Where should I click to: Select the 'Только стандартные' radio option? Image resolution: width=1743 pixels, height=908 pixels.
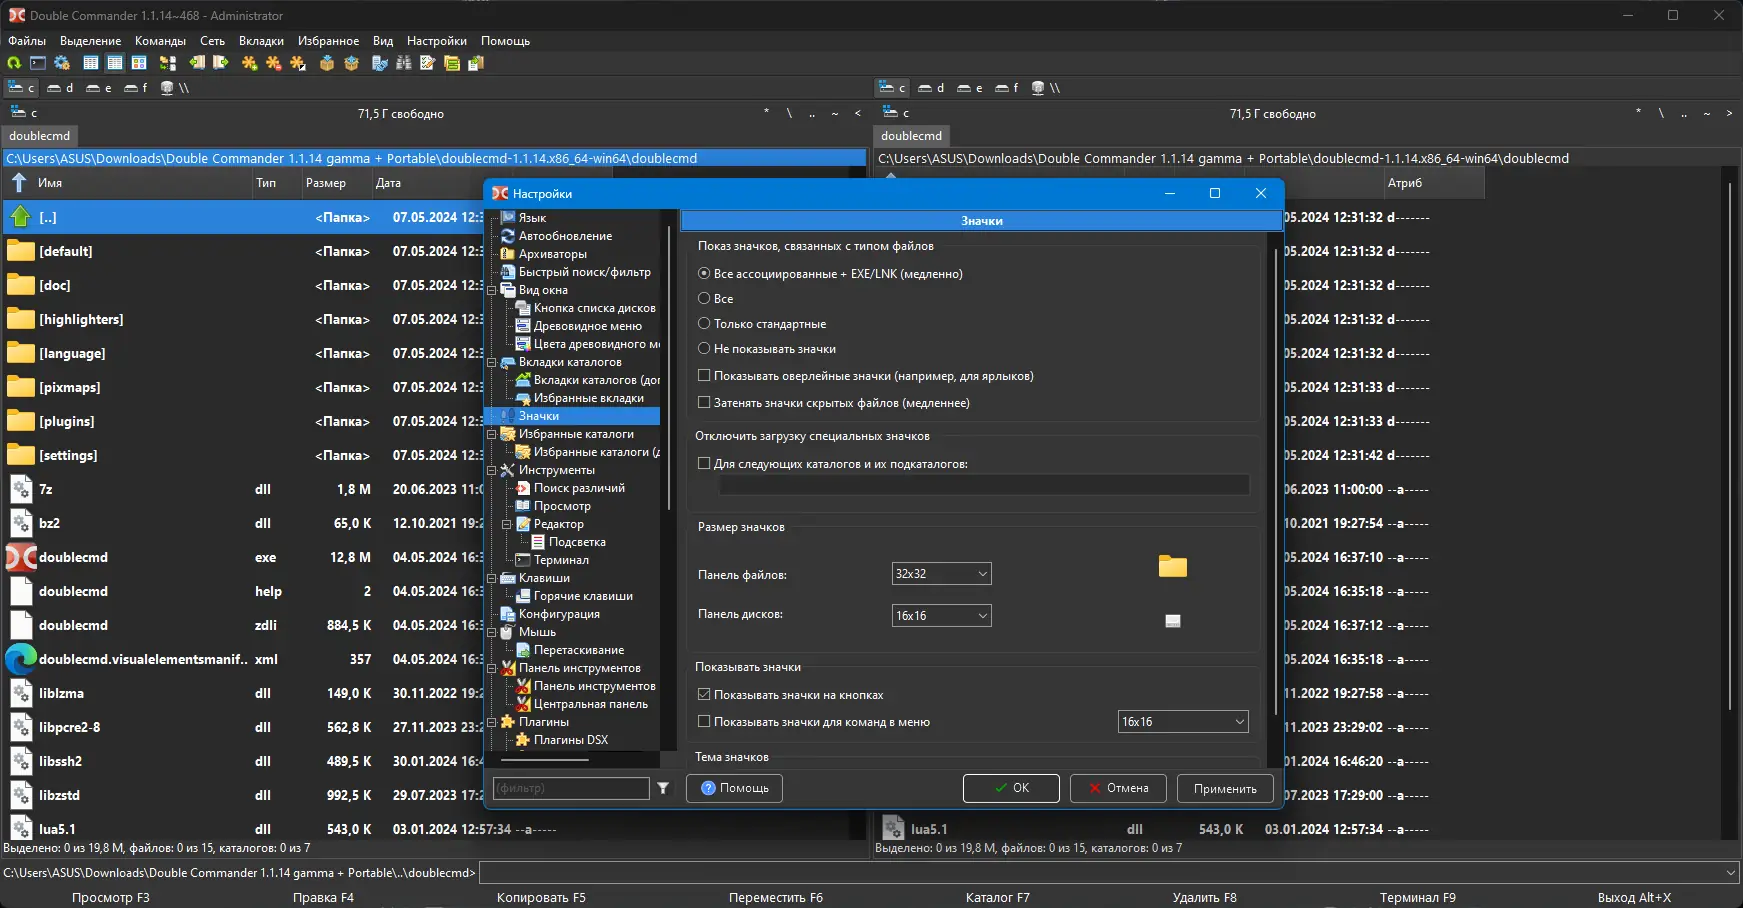704,324
